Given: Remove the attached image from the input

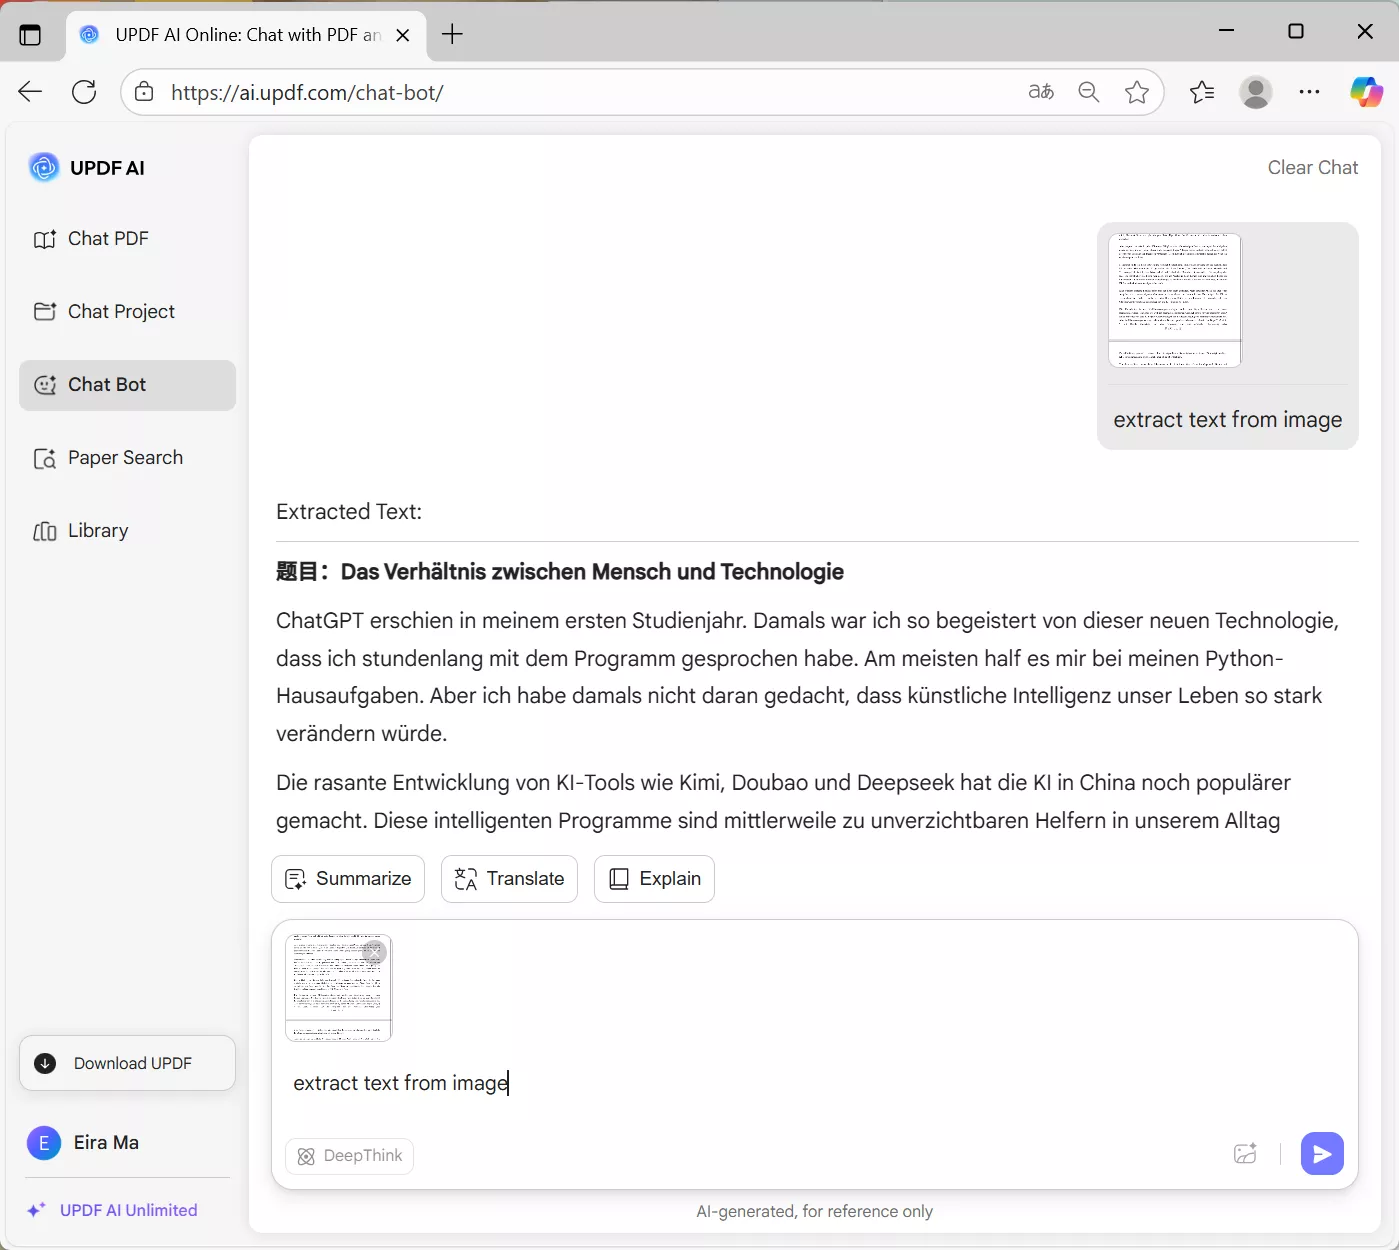Looking at the screenshot, I should click(x=375, y=952).
